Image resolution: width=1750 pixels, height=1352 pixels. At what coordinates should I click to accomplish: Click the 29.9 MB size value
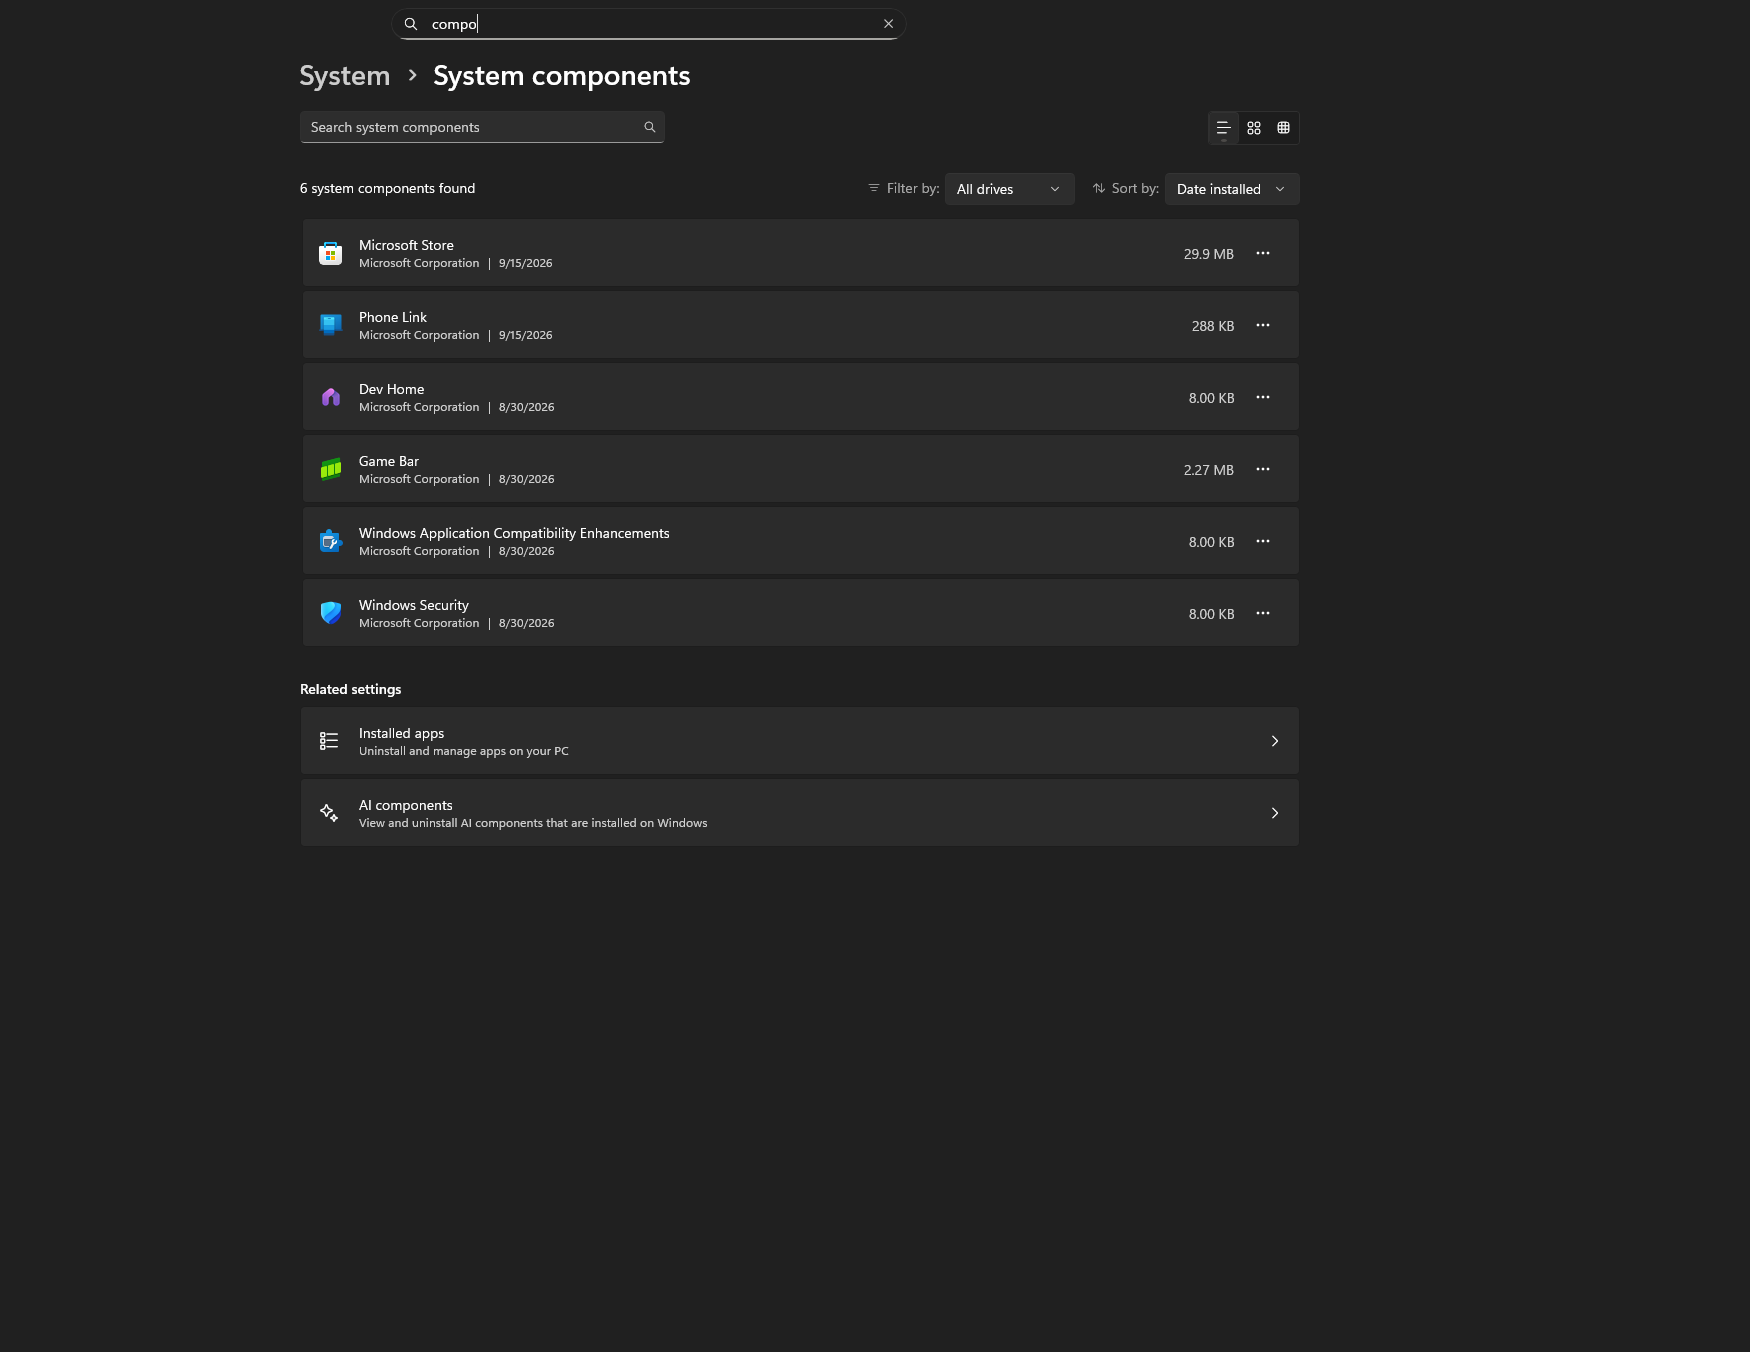1209,254
